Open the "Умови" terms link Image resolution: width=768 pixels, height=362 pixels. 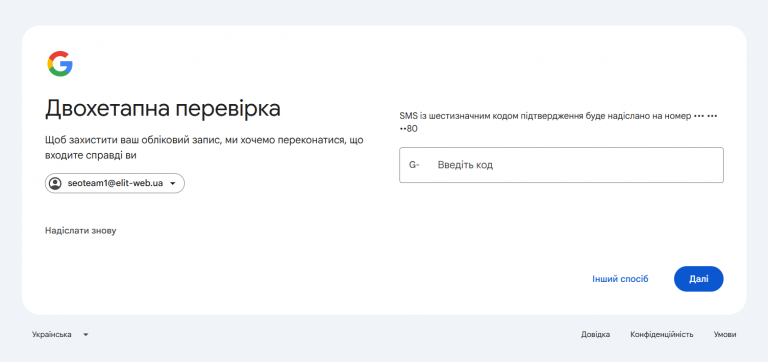(x=725, y=335)
